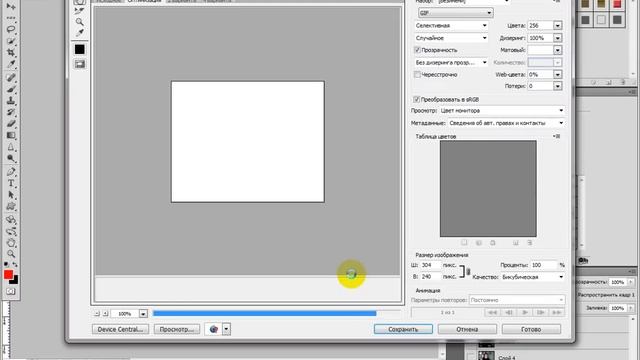Open the Качество Бикубическая dropdown
640x360 pixels.
533,277
